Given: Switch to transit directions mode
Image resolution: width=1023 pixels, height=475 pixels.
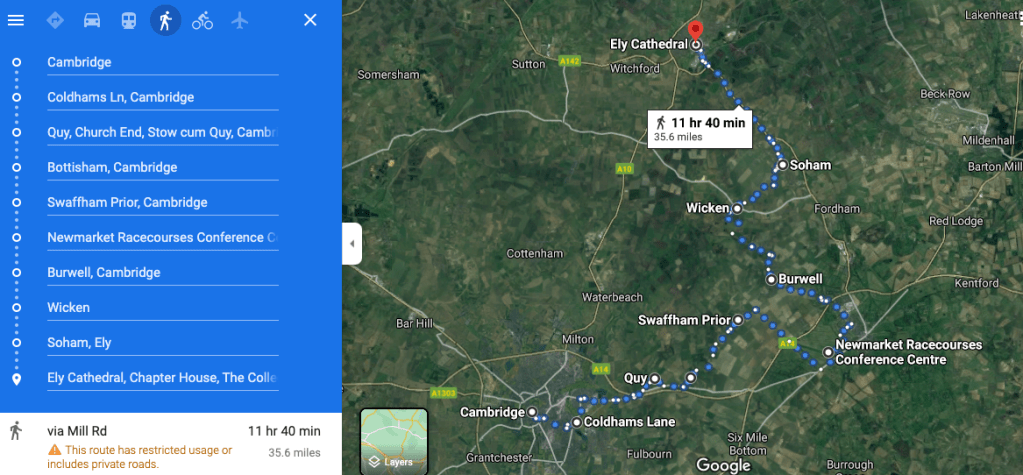Looking at the screenshot, I should coord(129,20).
